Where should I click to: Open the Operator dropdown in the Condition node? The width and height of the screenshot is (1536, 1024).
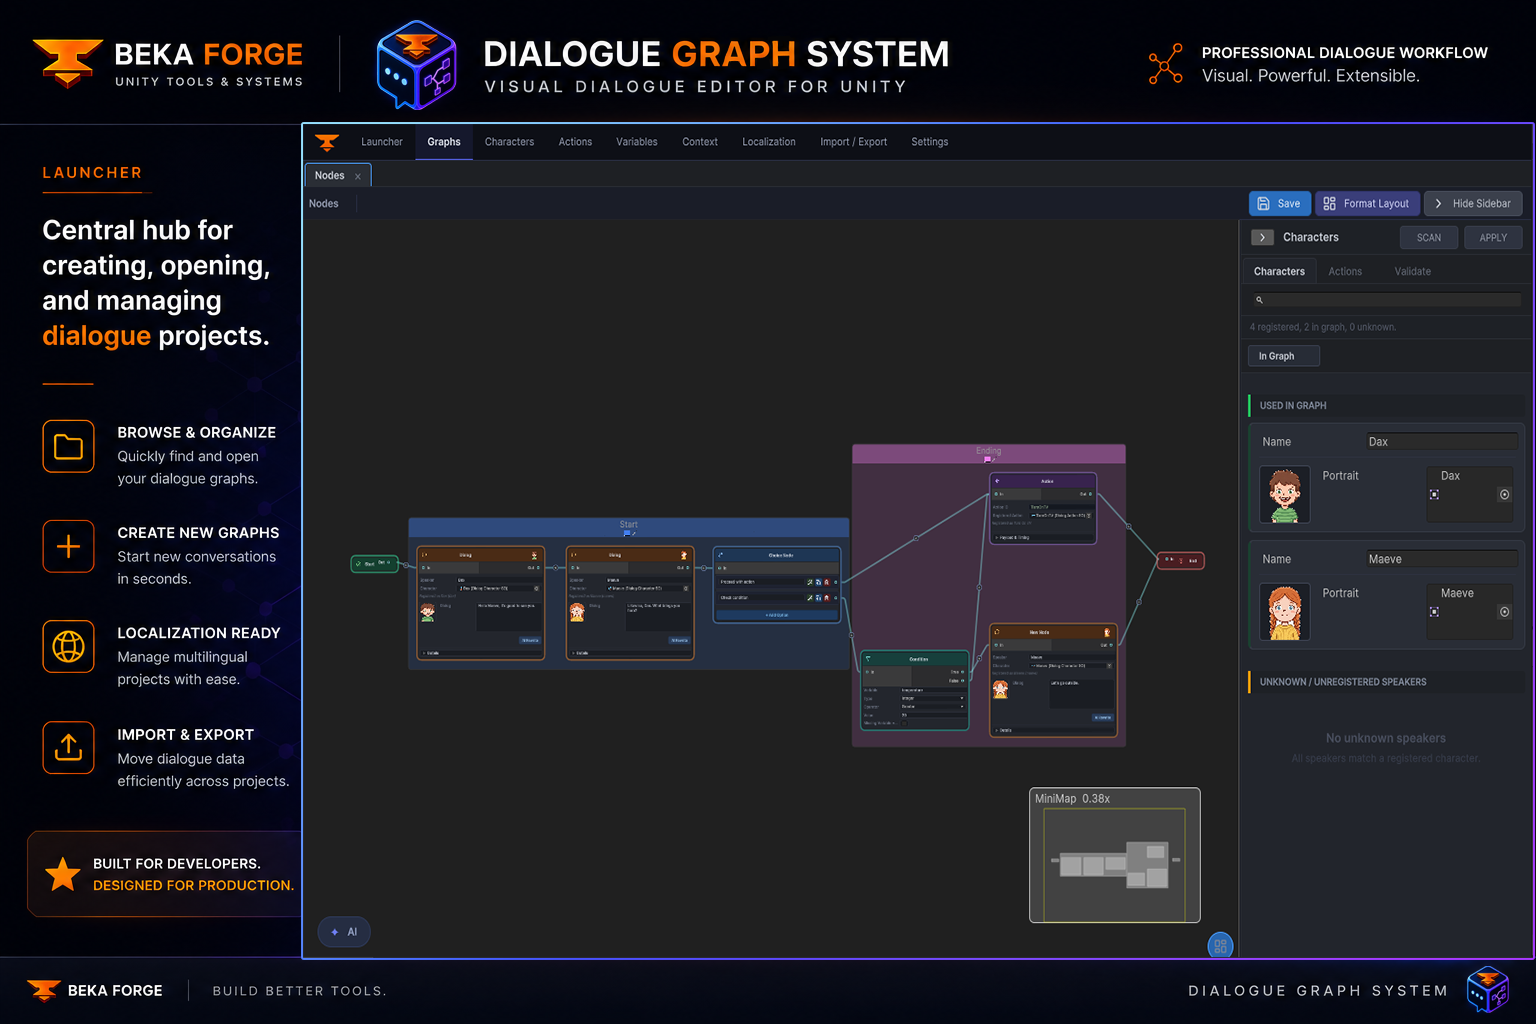pos(933,707)
